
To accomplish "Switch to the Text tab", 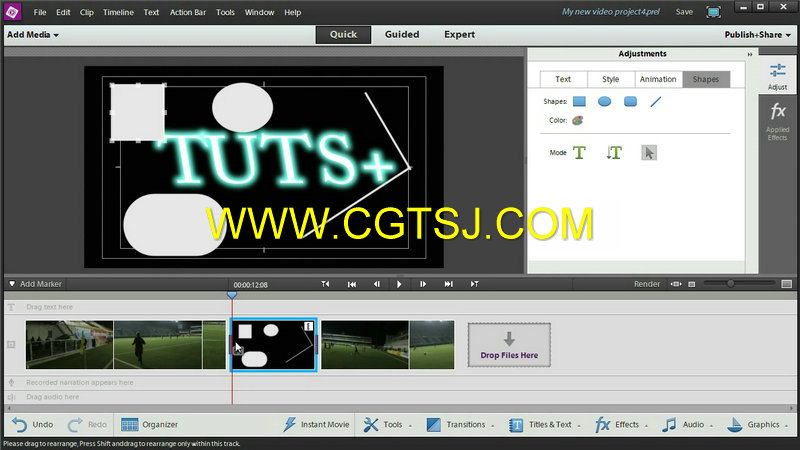I will pyautogui.click(x=563, y=79).
